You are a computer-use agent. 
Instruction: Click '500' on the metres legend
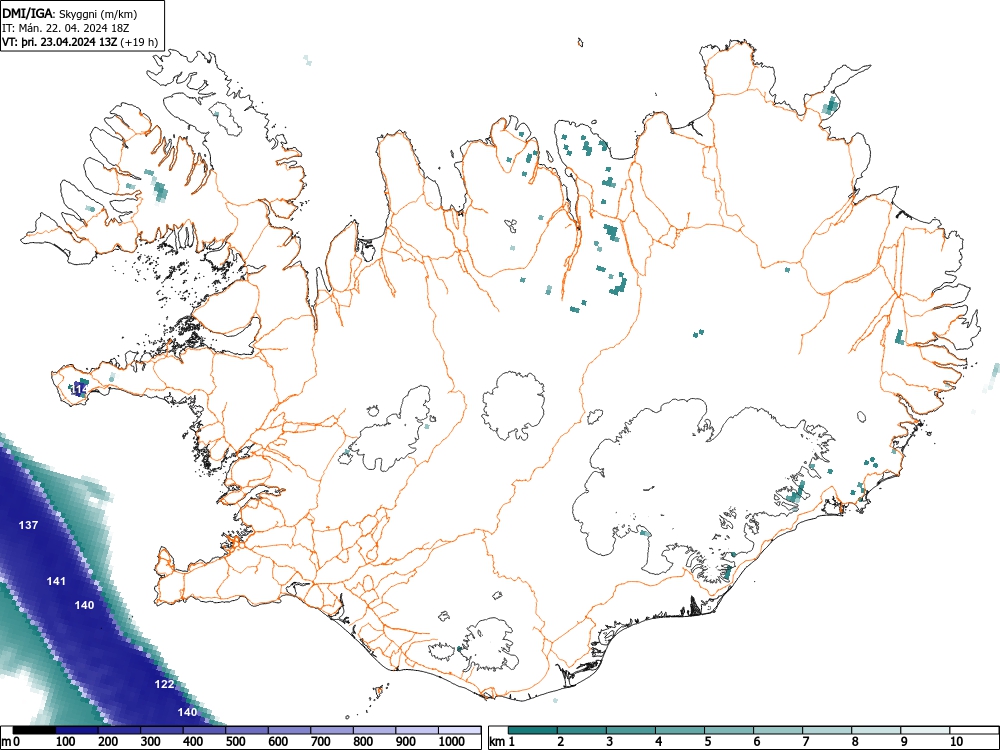[x=236, y=742]
